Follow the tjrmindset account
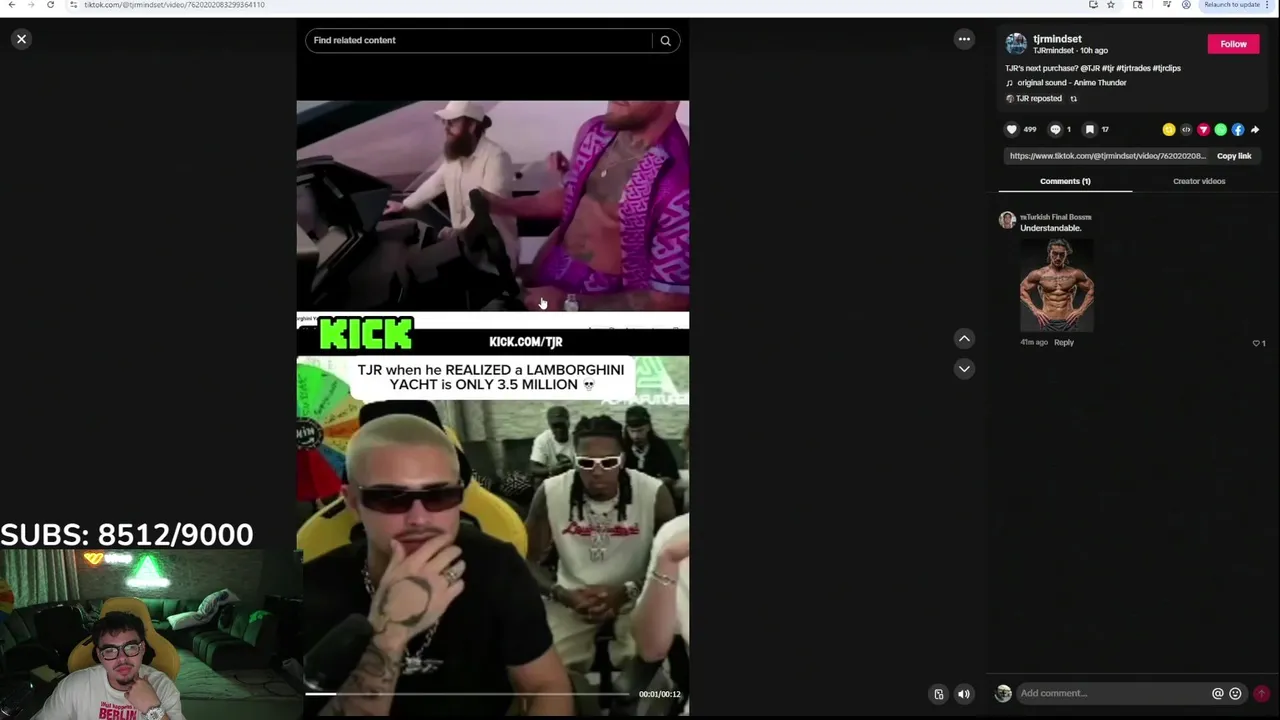1280x720 pixels. [1233, 44]
